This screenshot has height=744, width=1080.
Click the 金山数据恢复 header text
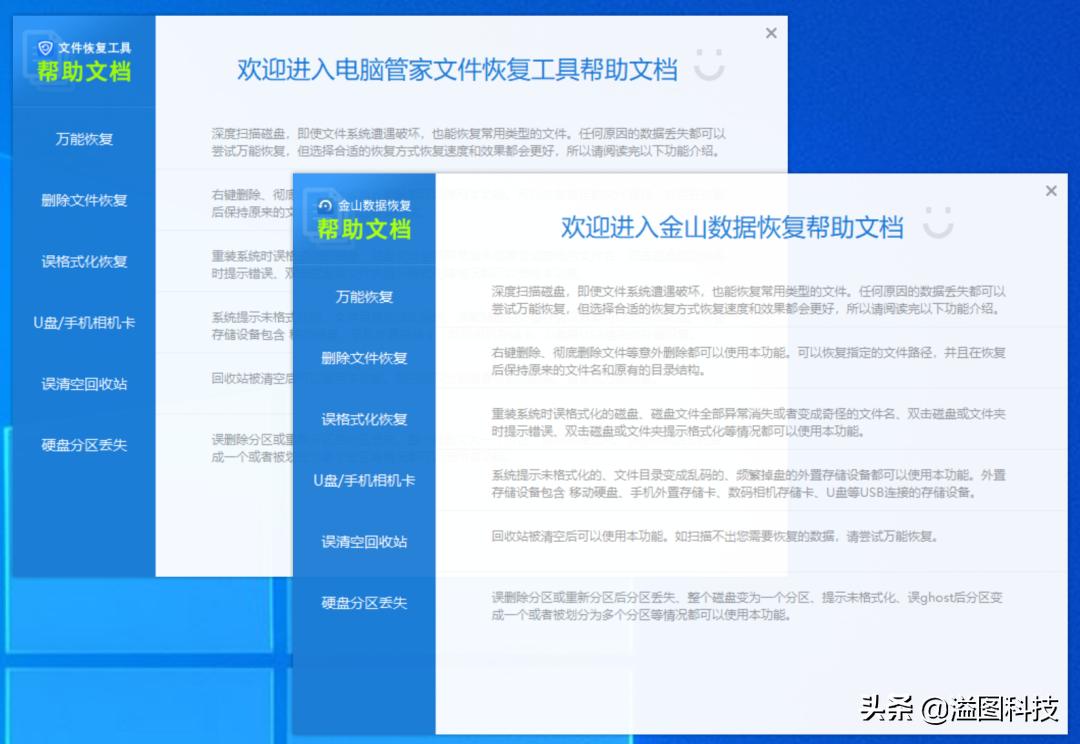[374, 204]
